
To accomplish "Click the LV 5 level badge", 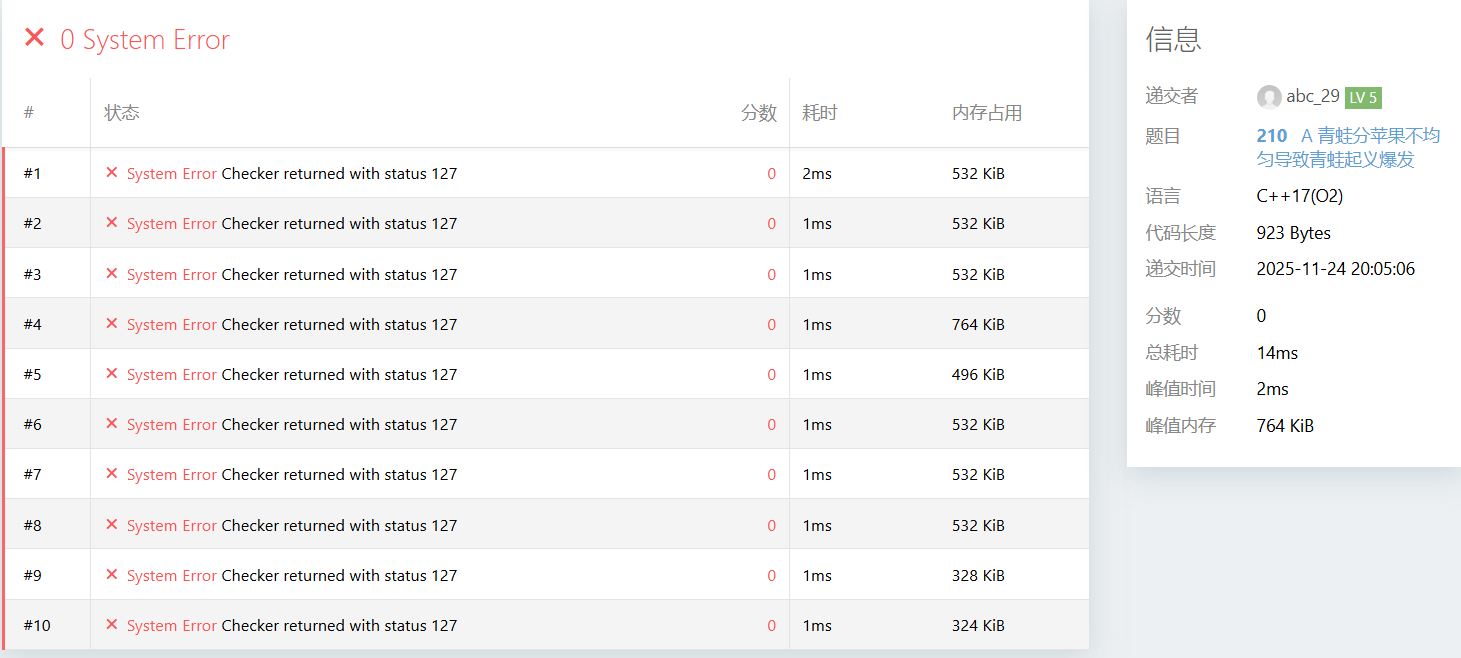I will [1363, 97].
